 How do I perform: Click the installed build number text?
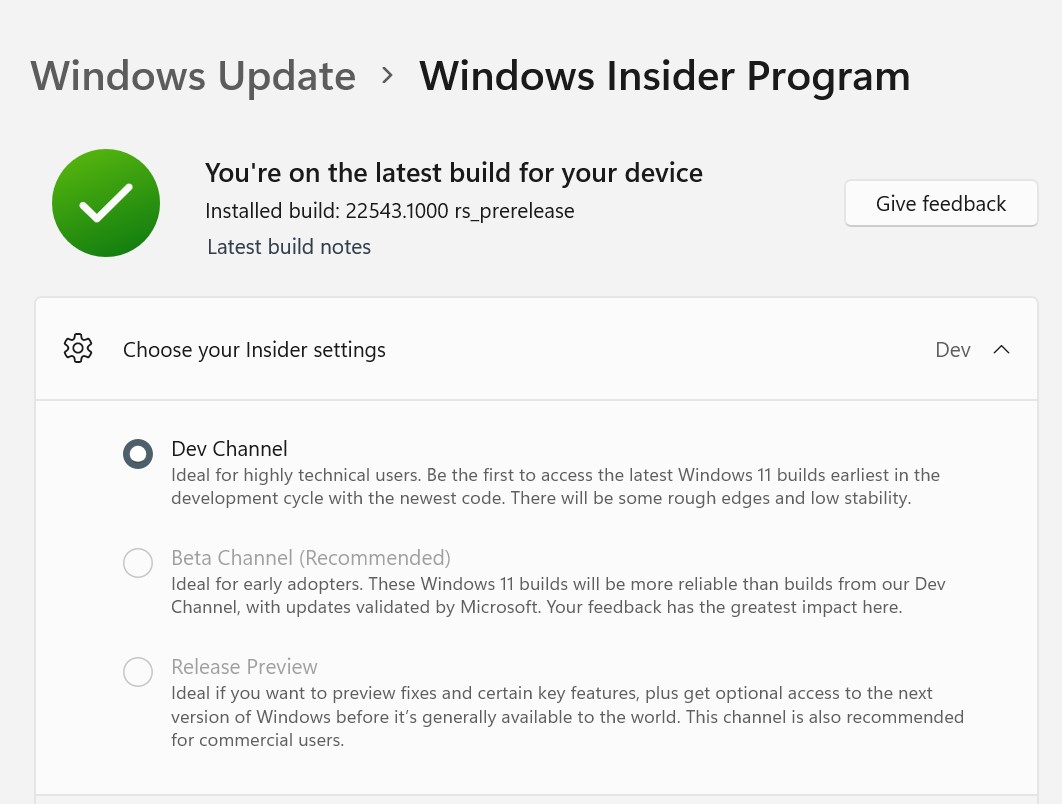coord(389,210)
